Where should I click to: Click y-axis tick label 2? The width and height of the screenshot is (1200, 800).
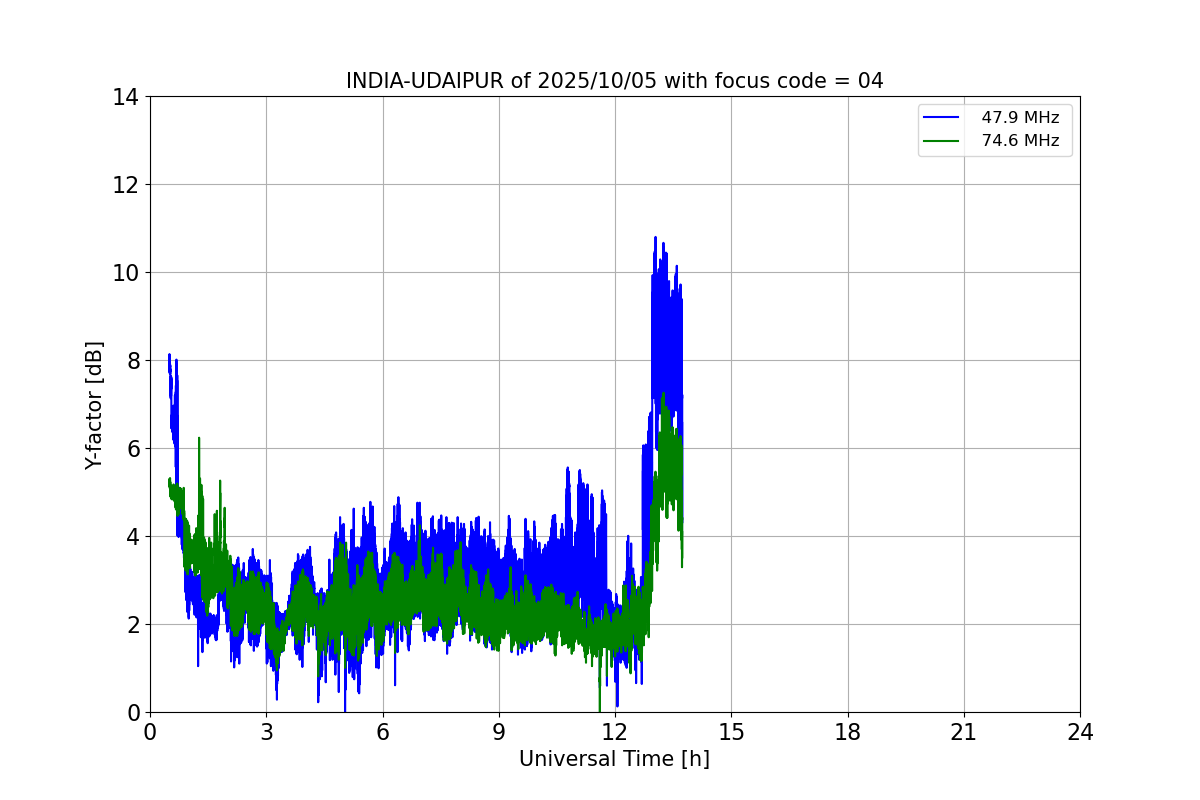point(133,625)
